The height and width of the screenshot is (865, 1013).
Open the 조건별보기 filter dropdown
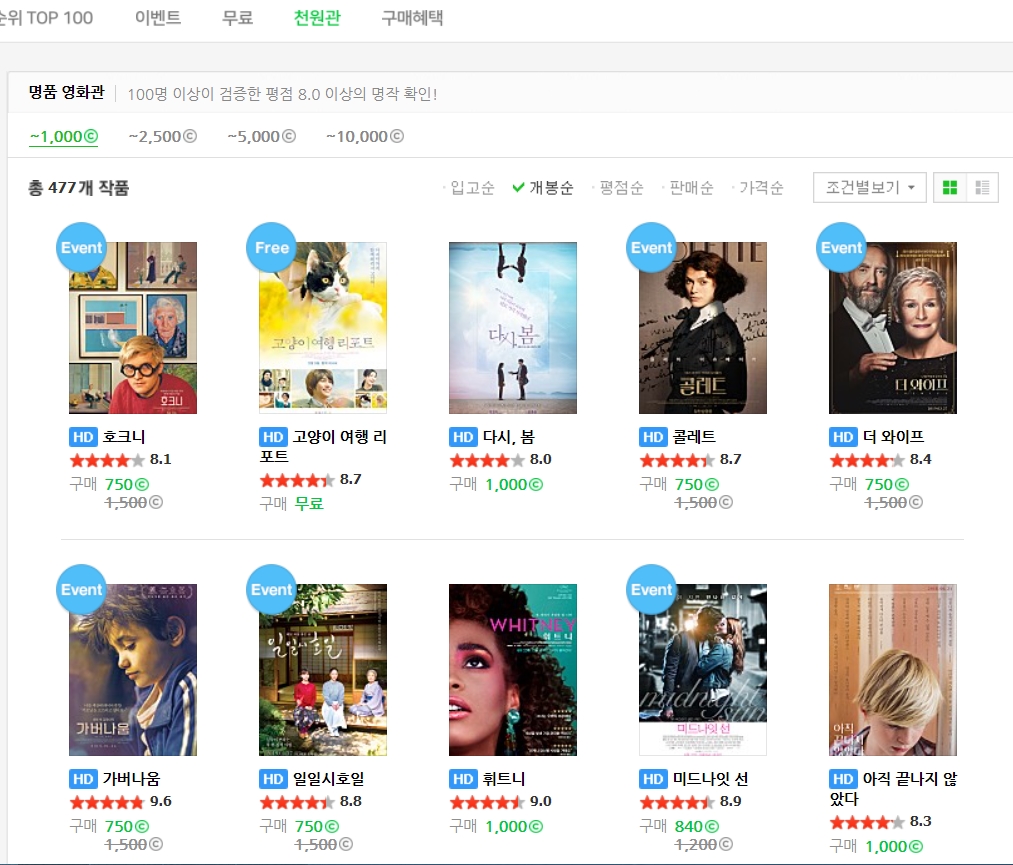pyautogui.click(x=870, y=188)
